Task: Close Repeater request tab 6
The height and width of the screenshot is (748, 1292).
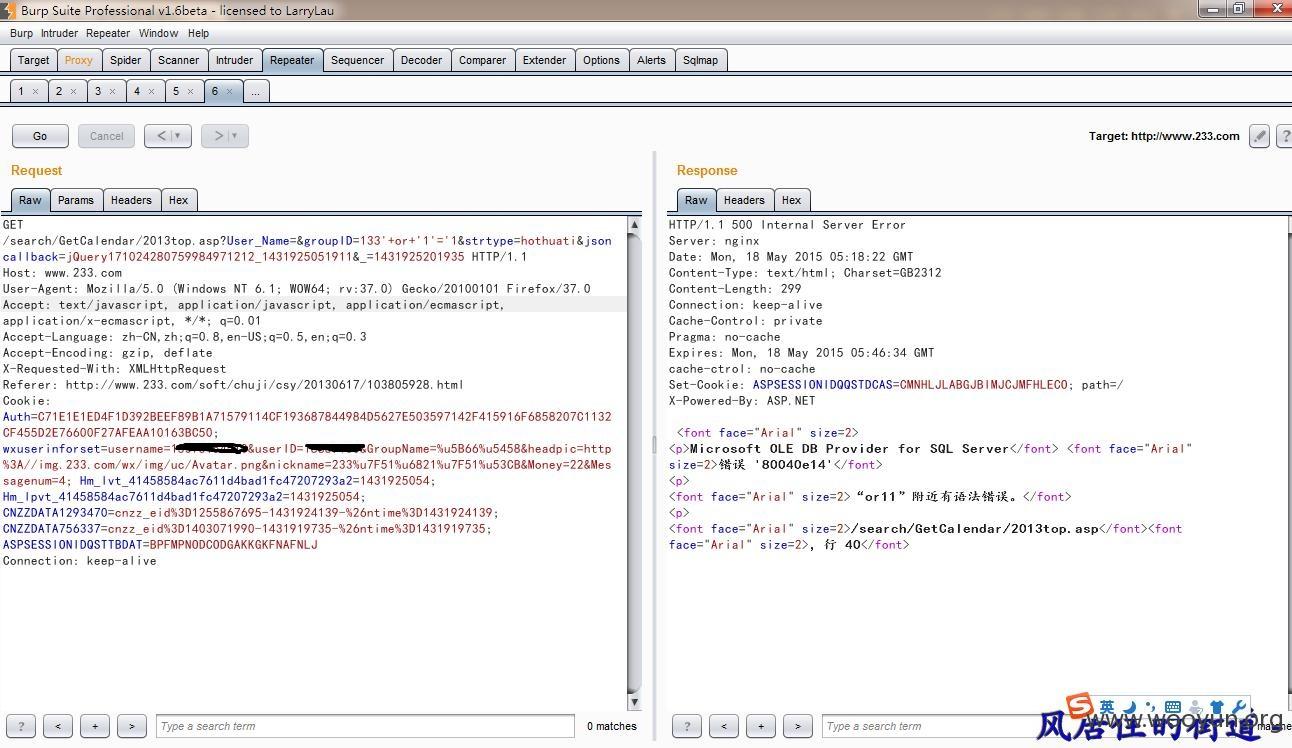Action: tap(229, 91)
